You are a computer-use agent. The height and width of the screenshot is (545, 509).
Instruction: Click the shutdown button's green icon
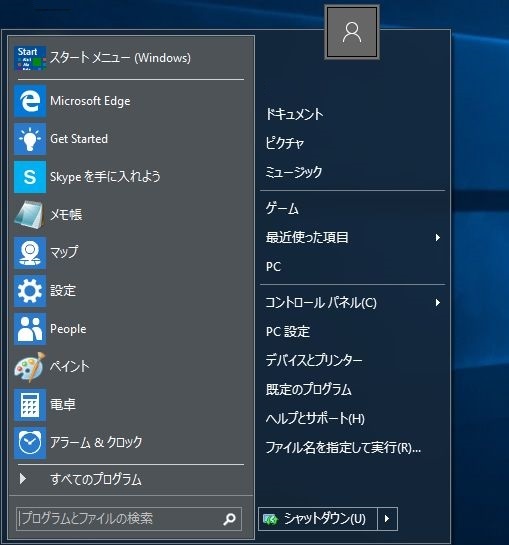click(270, 519)
